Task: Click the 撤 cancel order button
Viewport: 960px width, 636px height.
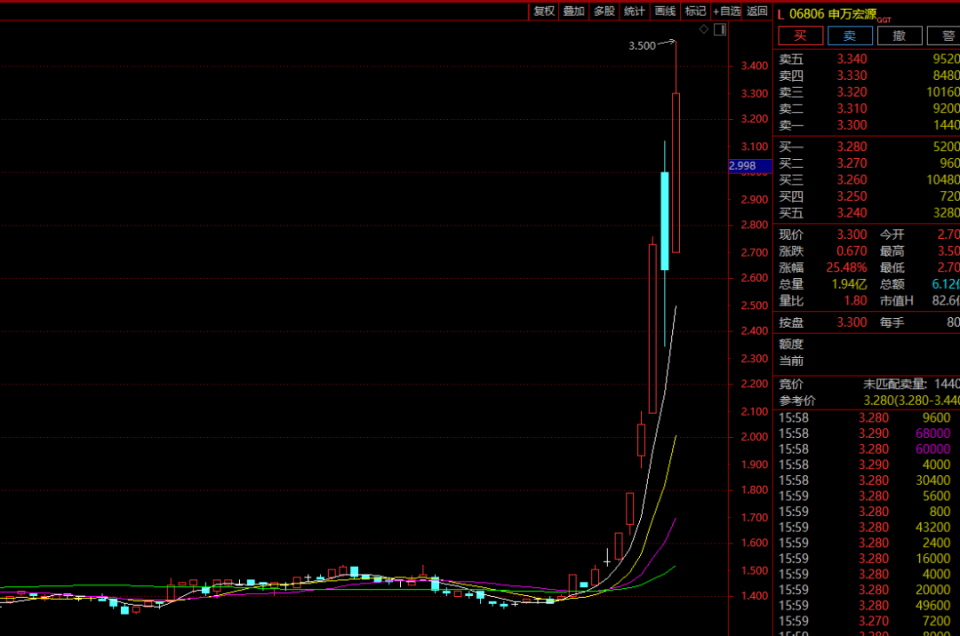Action: click(899, 36)
